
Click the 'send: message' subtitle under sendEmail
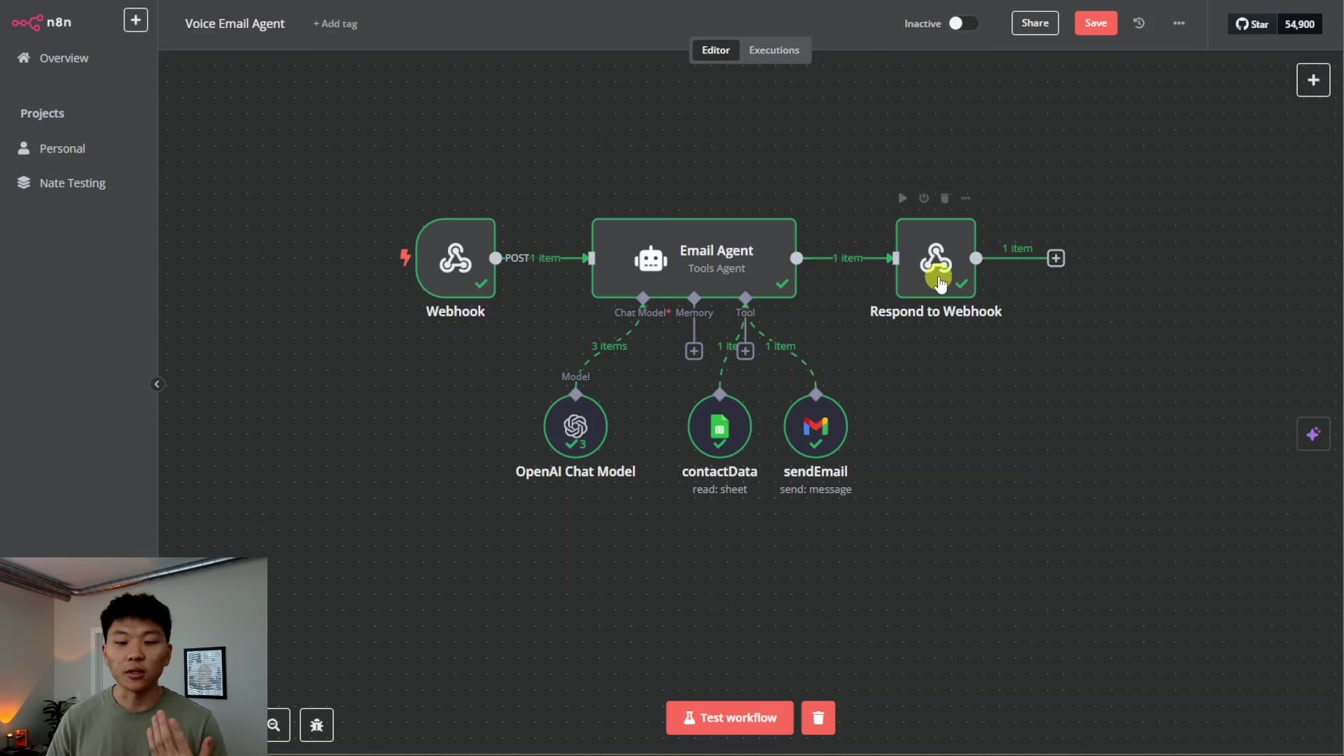pos(815,490)
